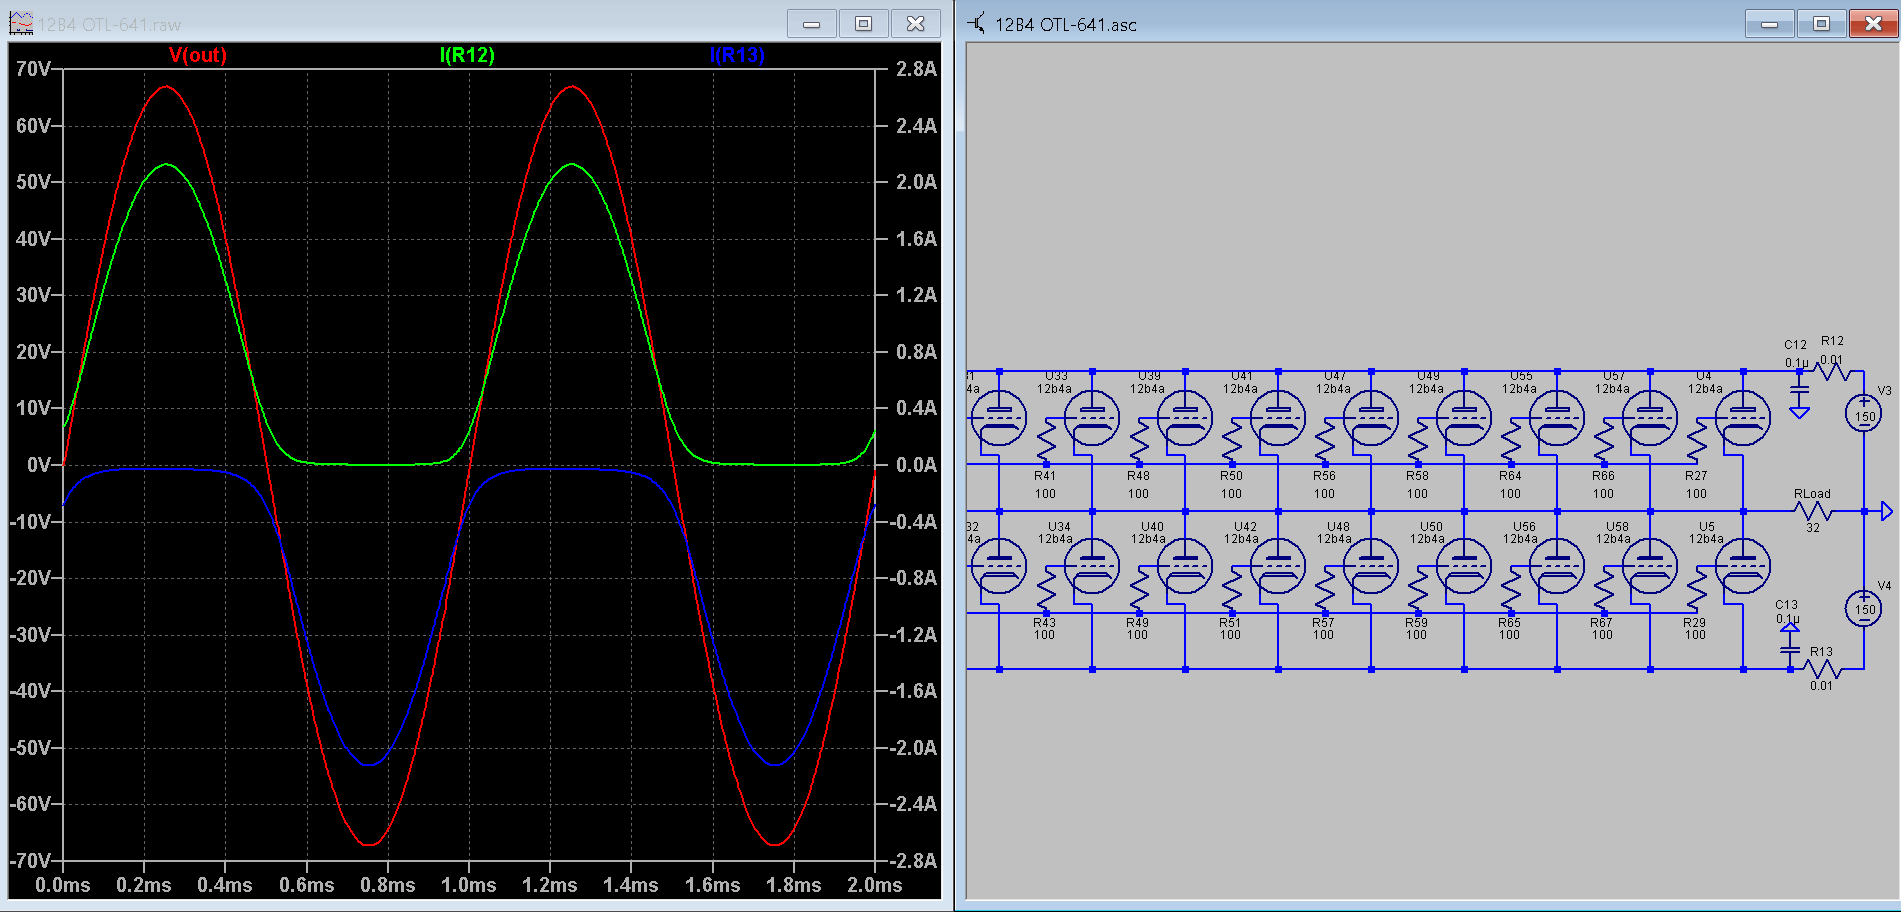Minimize the 12B4 OTL-641.raw waveform window
Screen dimensions: 1901x912
(x=812, y=23)
